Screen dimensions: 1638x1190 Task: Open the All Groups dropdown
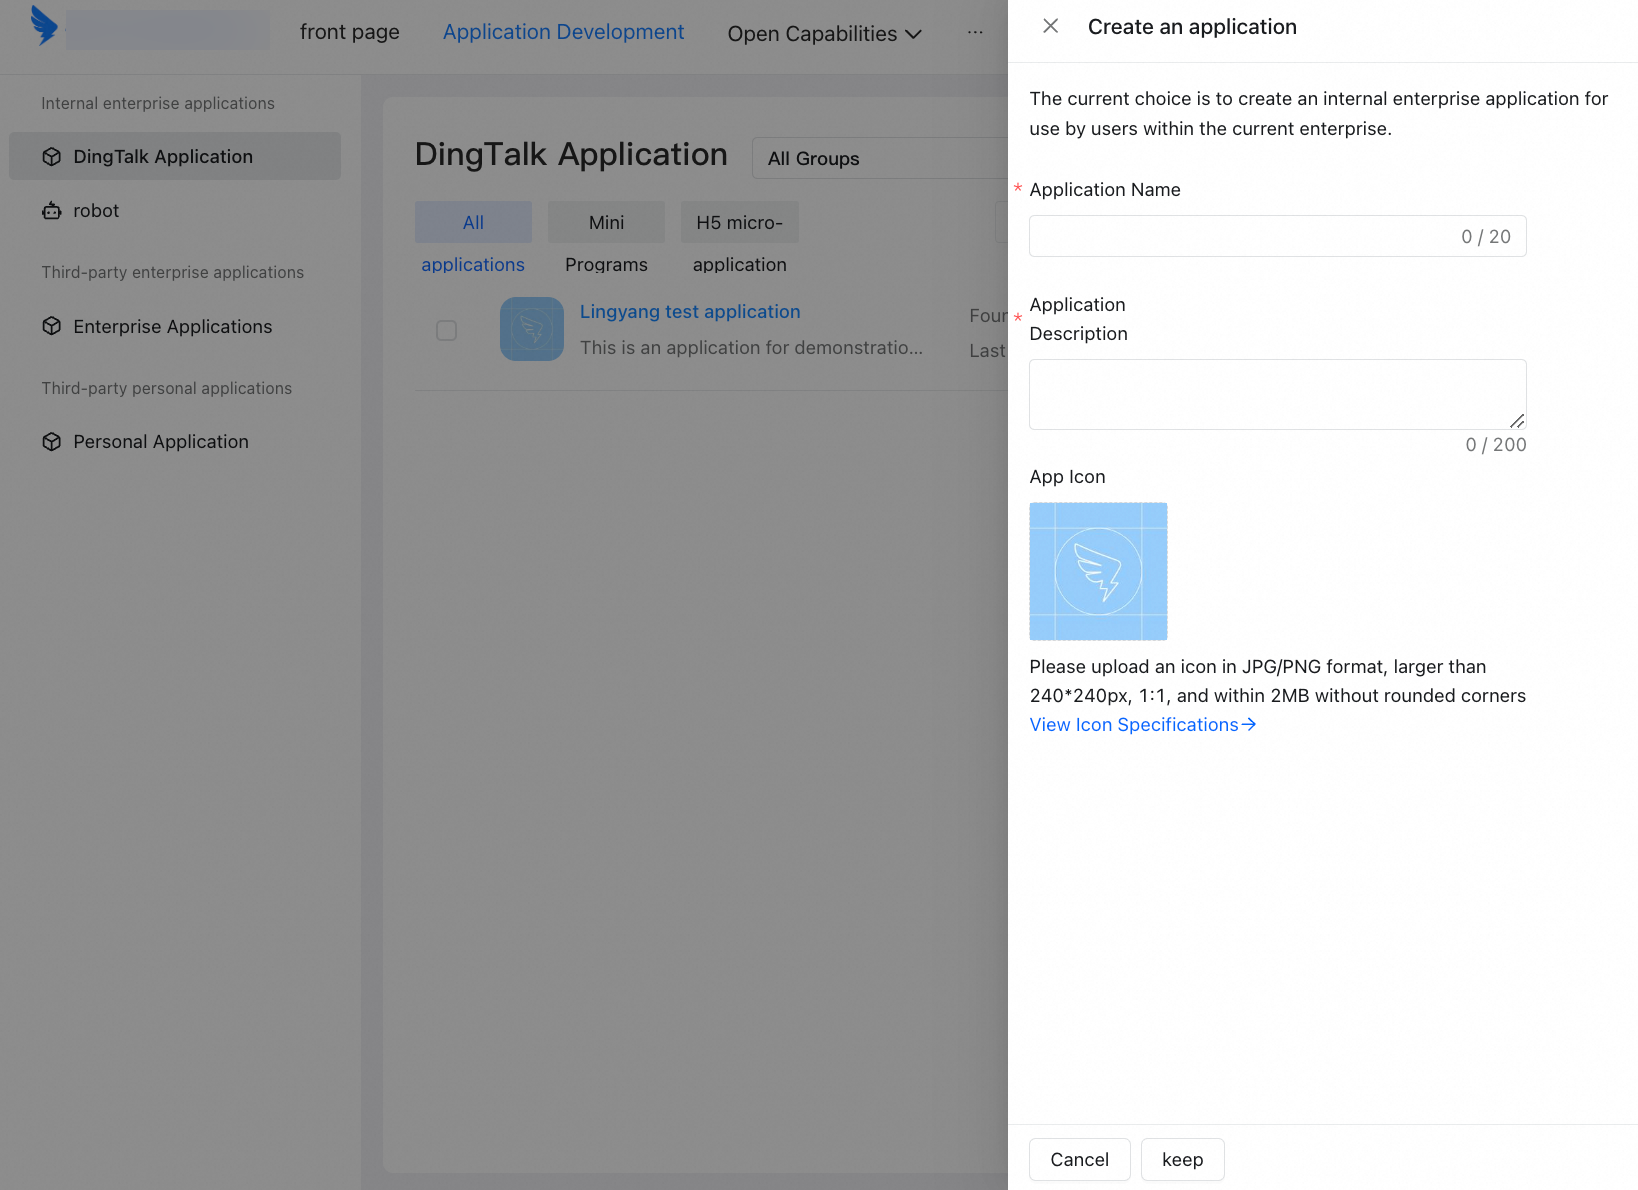click(x=880, y=158)
